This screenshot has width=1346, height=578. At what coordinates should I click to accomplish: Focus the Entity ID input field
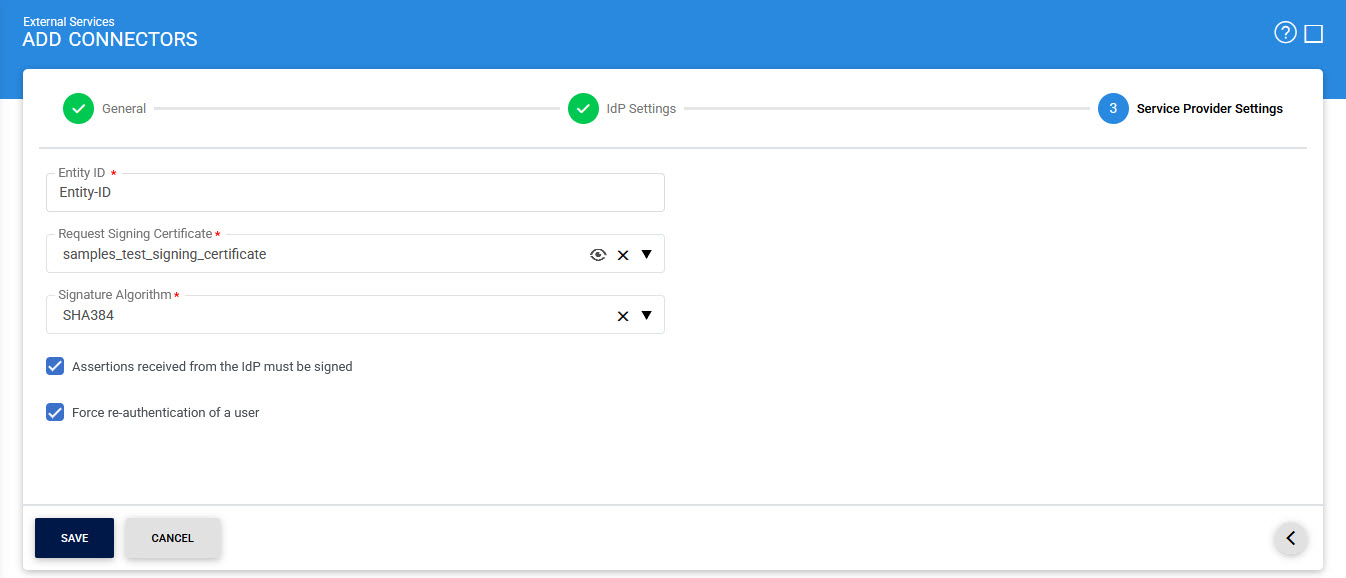coord(355,192)
